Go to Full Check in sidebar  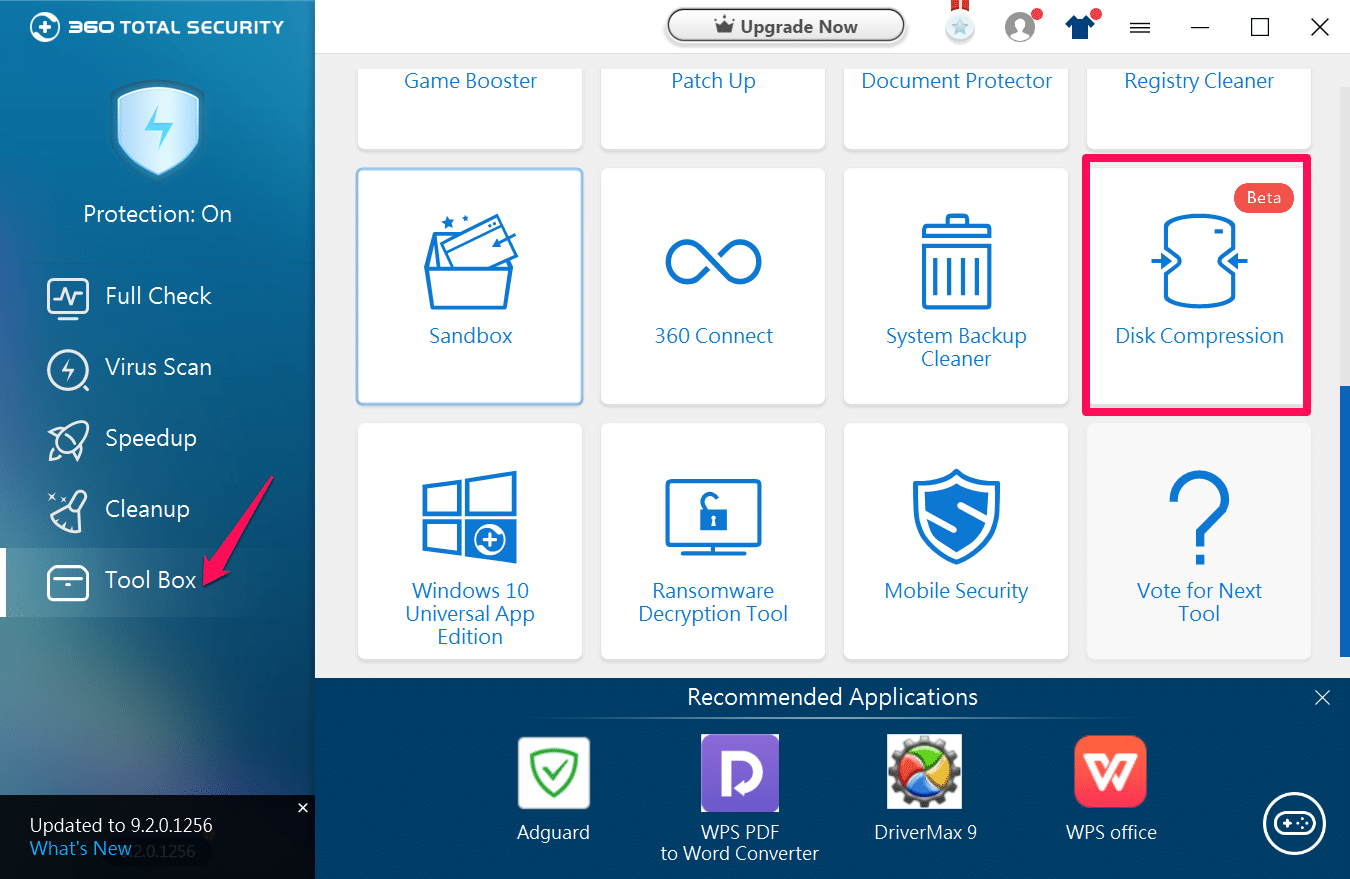coord(157,296)
